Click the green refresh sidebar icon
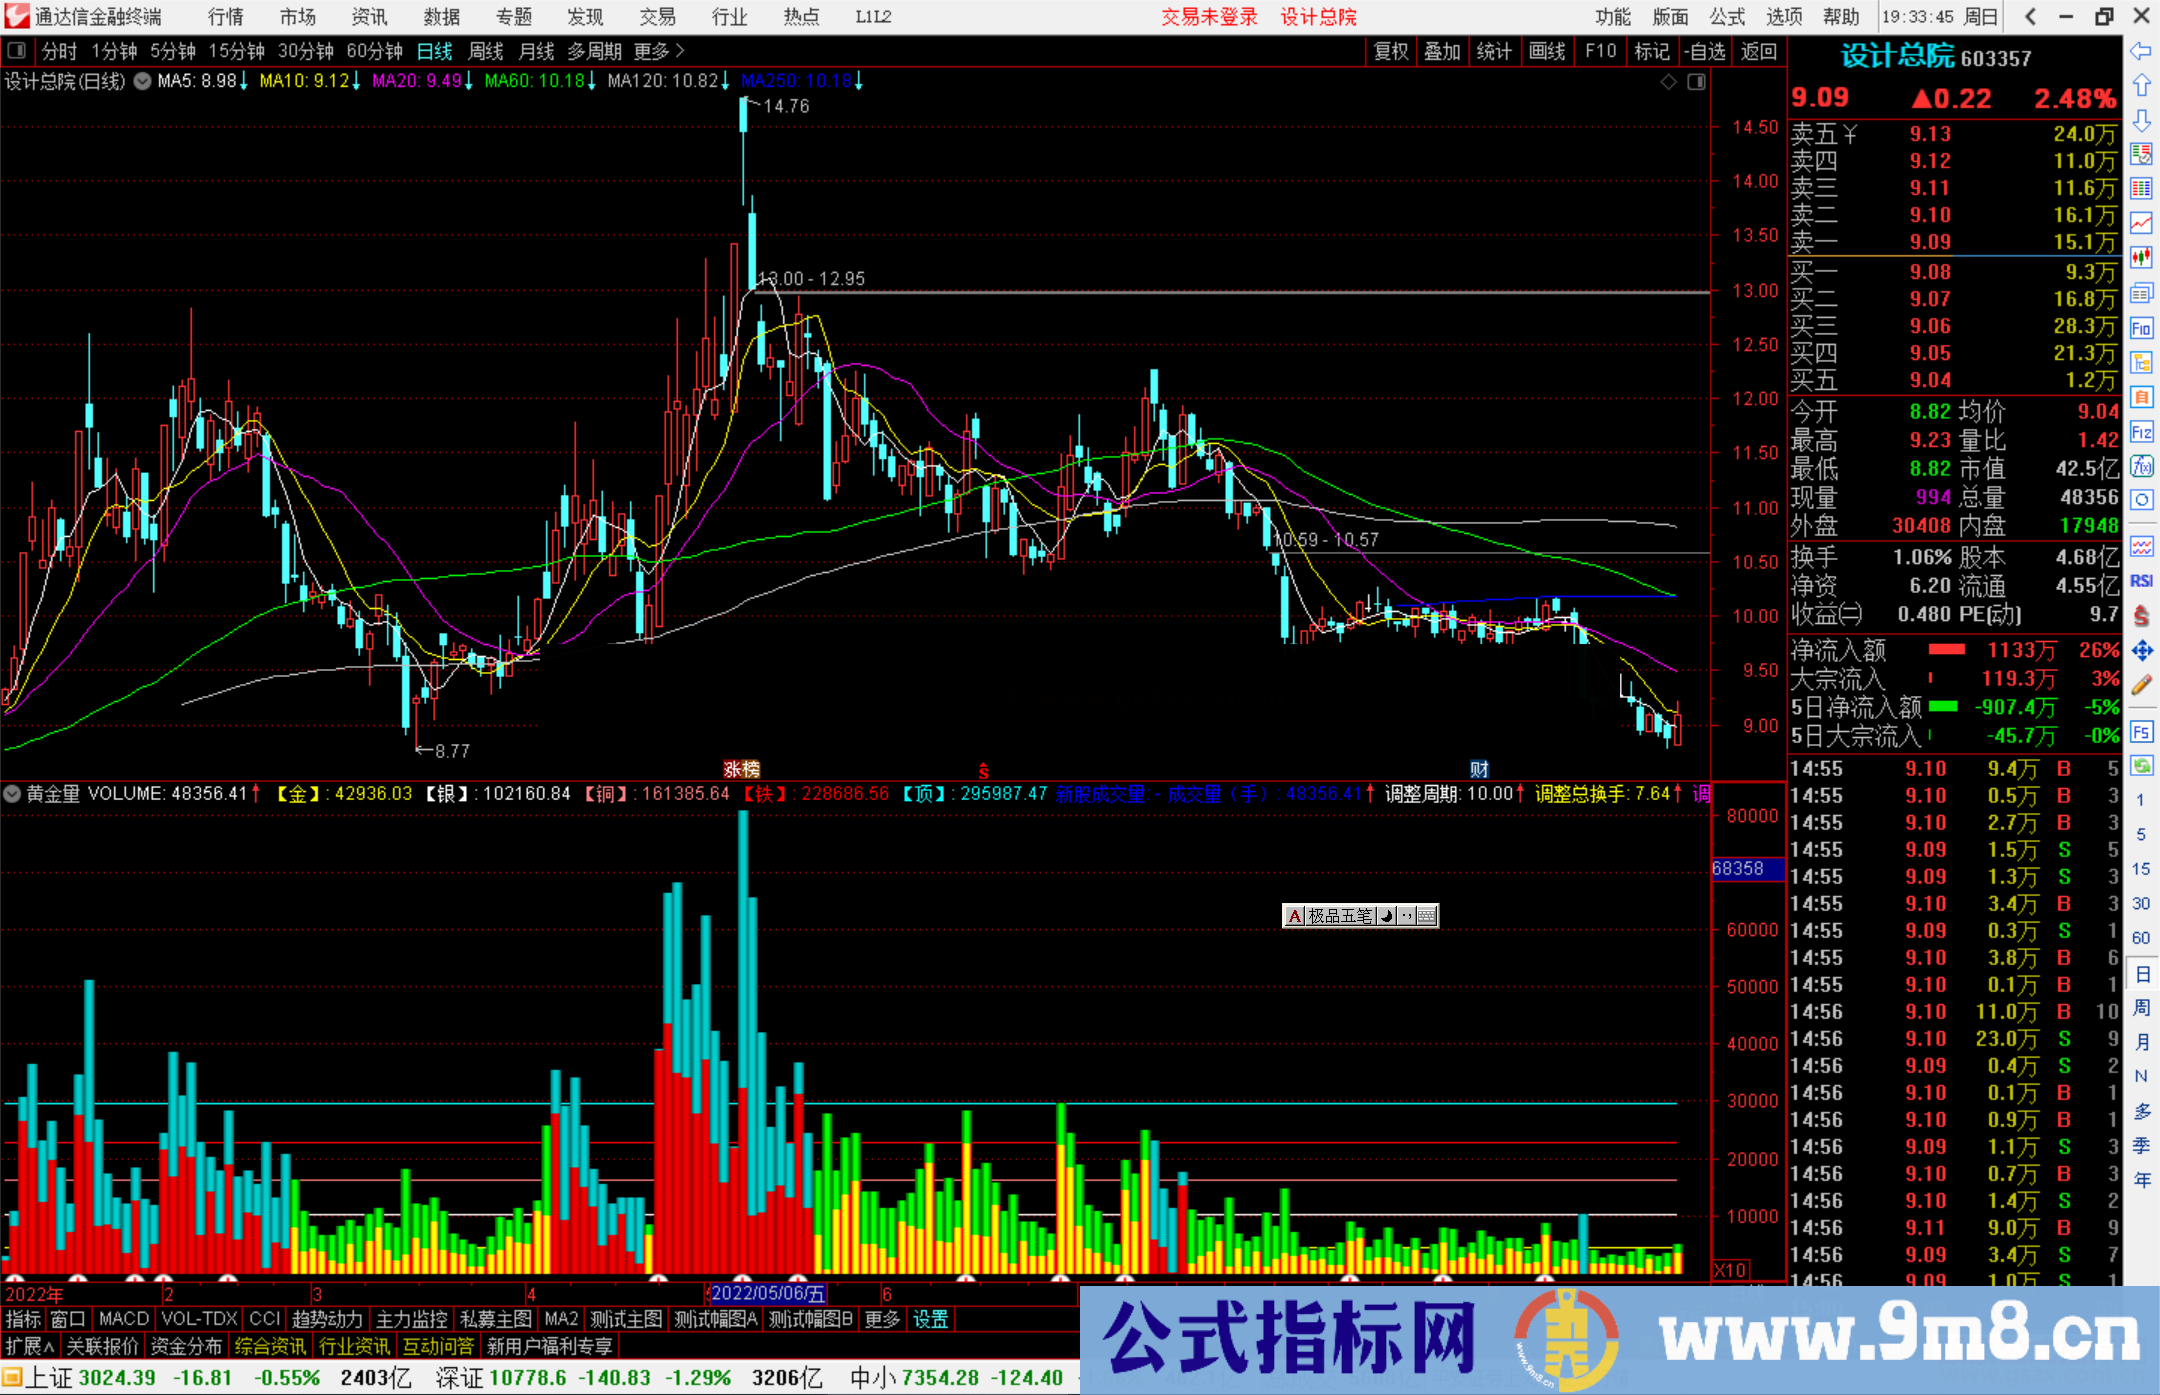The height and width of the screenshot is (1395, 2160). pos(2141,766)
